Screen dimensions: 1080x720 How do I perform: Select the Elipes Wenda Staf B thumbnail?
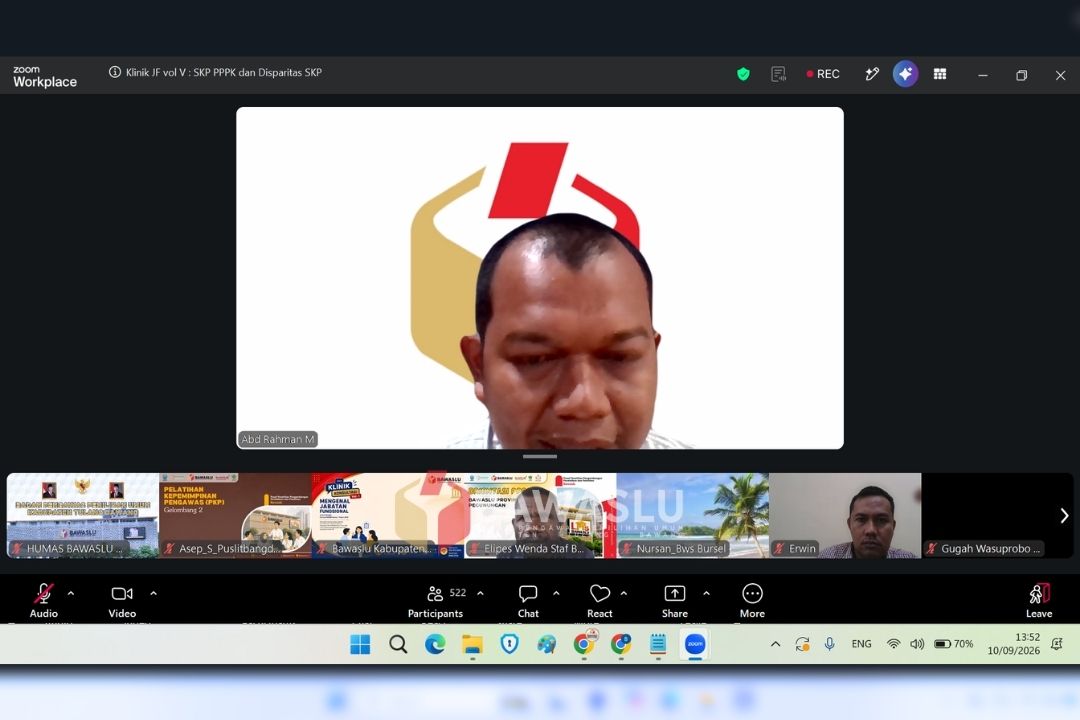click(x=540, y=515)
